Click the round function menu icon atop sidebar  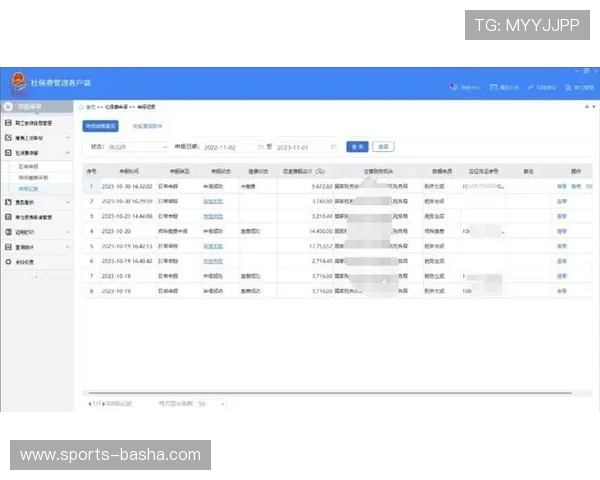click(8, 107)
